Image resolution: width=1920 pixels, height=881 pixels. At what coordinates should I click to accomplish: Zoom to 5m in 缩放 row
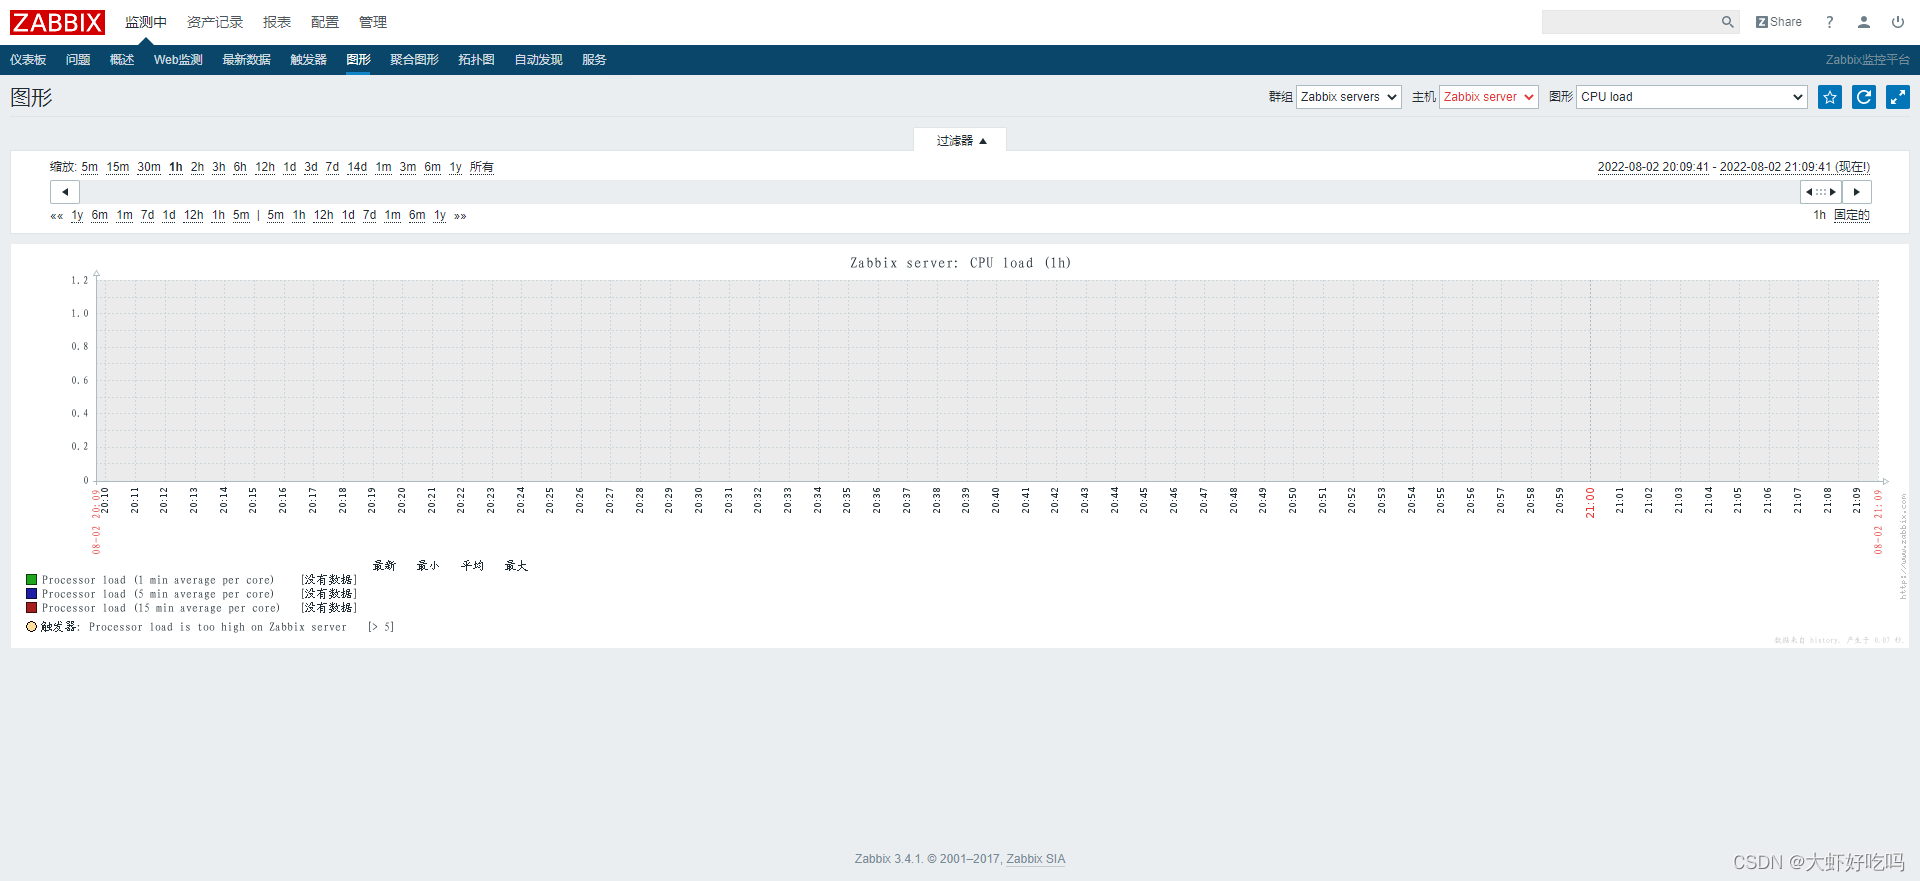(x=90, y=167)
